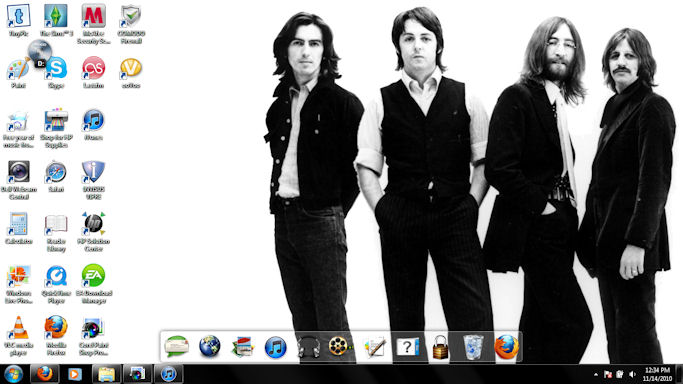Open the Windows Start orb

[x=14, y=374]
